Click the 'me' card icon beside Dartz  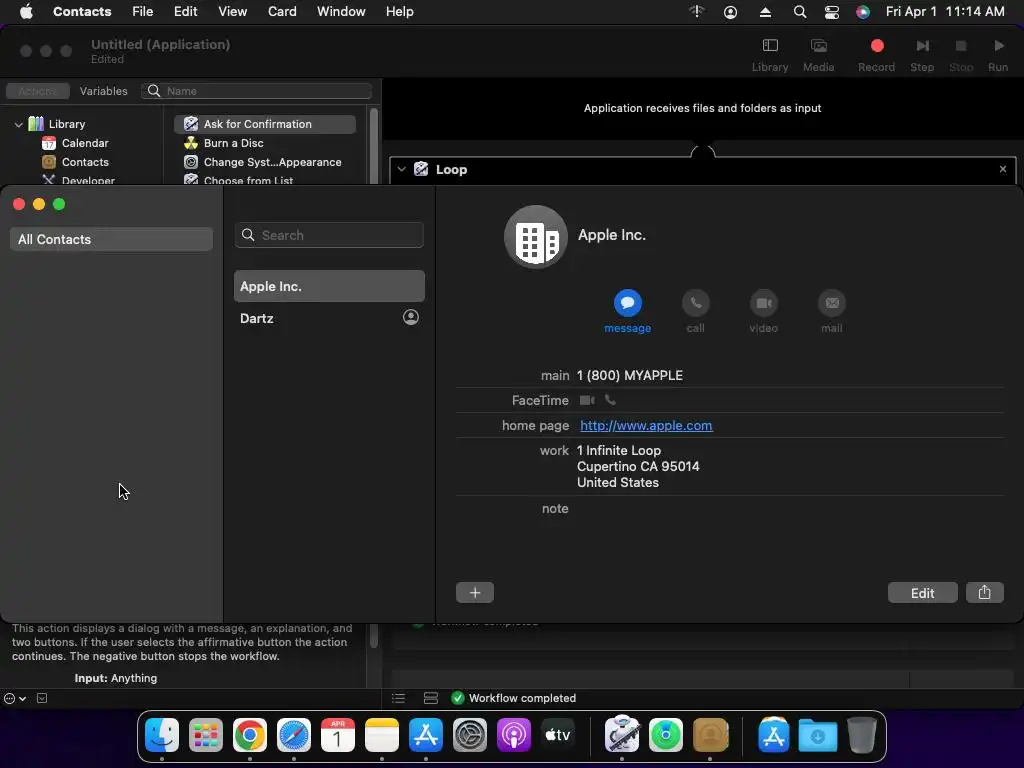[411, 317]
